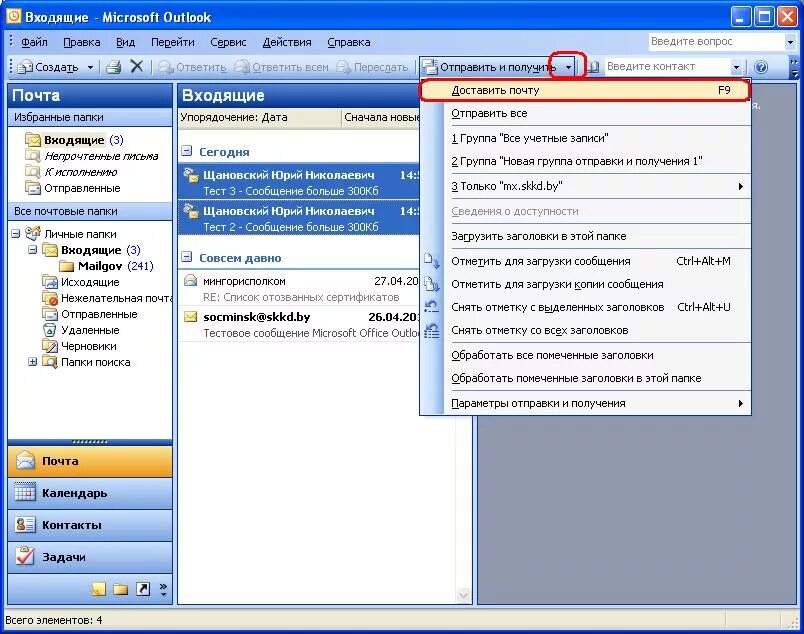Click the Создать new message button
804x634 pixels.
48,67
